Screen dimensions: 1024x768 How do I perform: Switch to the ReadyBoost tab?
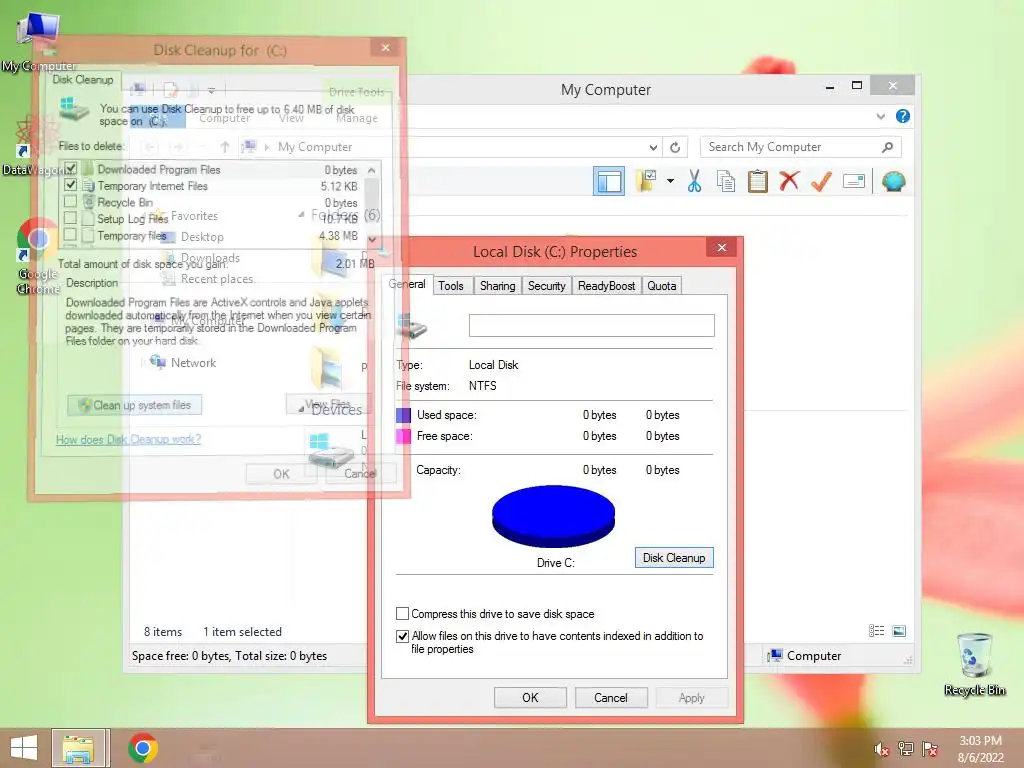pyautogui.click(x=606, y=285)
